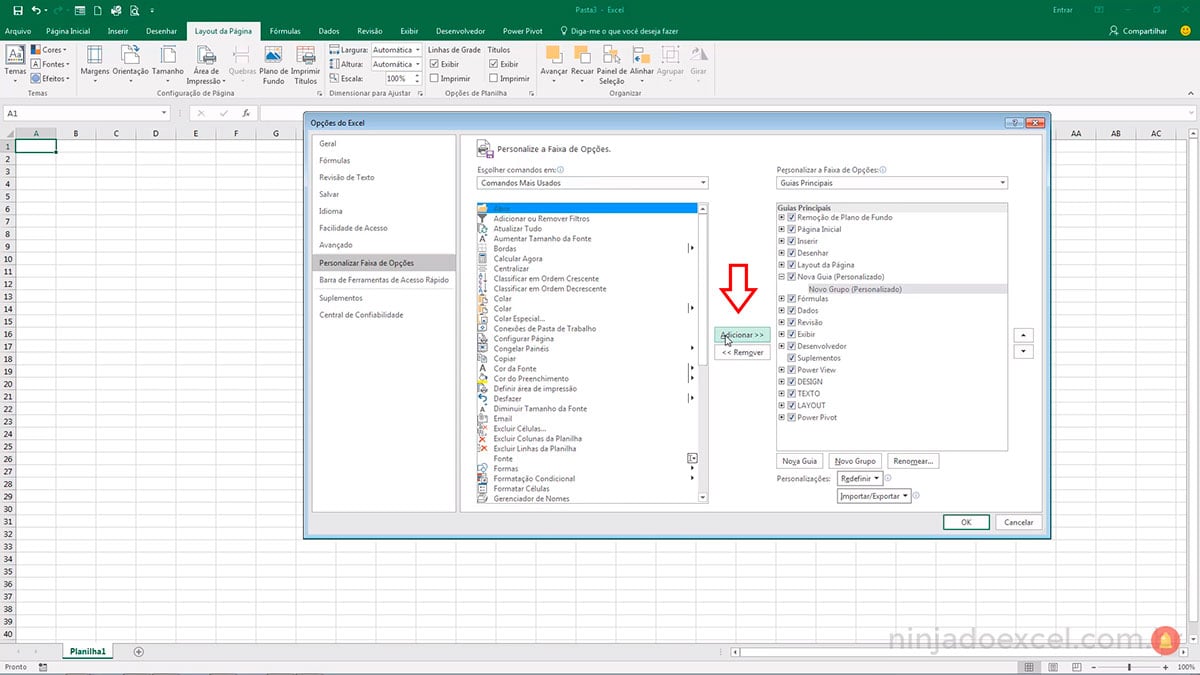Click the Adicionar >> button
Image resolution: width=1200 pixels, height=675 pixels.
[742, 335]
